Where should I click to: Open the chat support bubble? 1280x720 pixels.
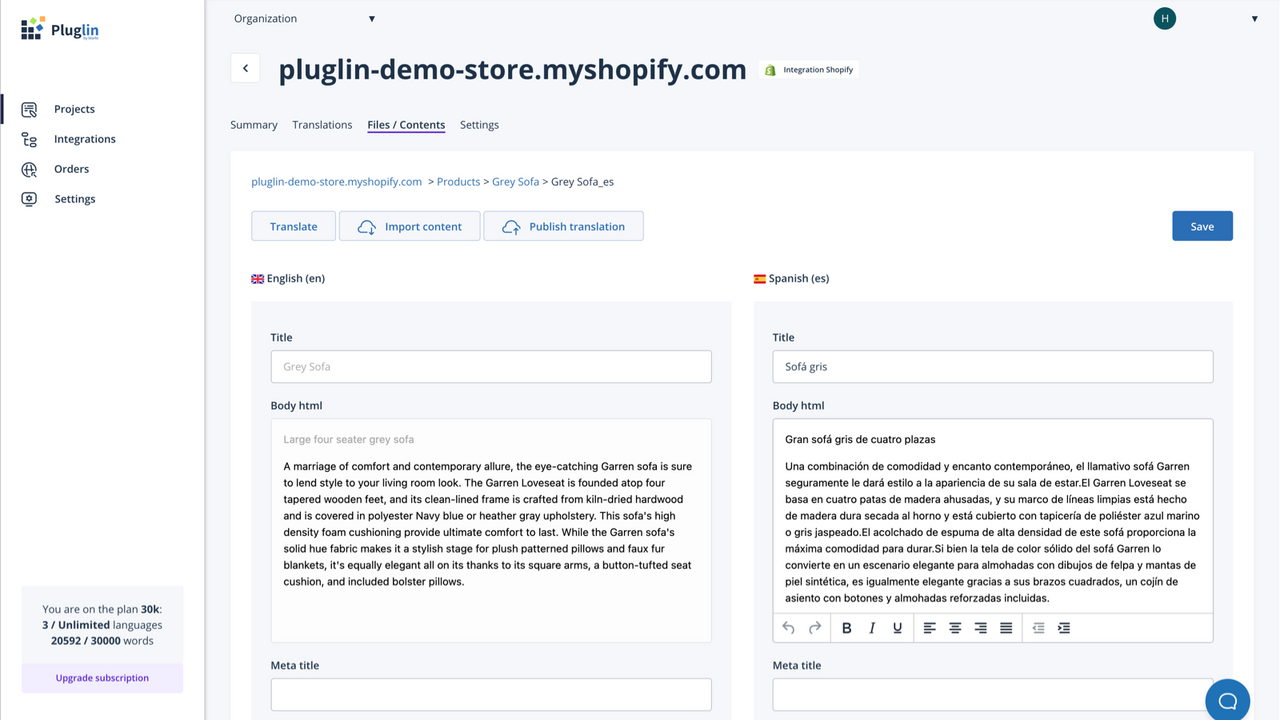[1228, 699]
